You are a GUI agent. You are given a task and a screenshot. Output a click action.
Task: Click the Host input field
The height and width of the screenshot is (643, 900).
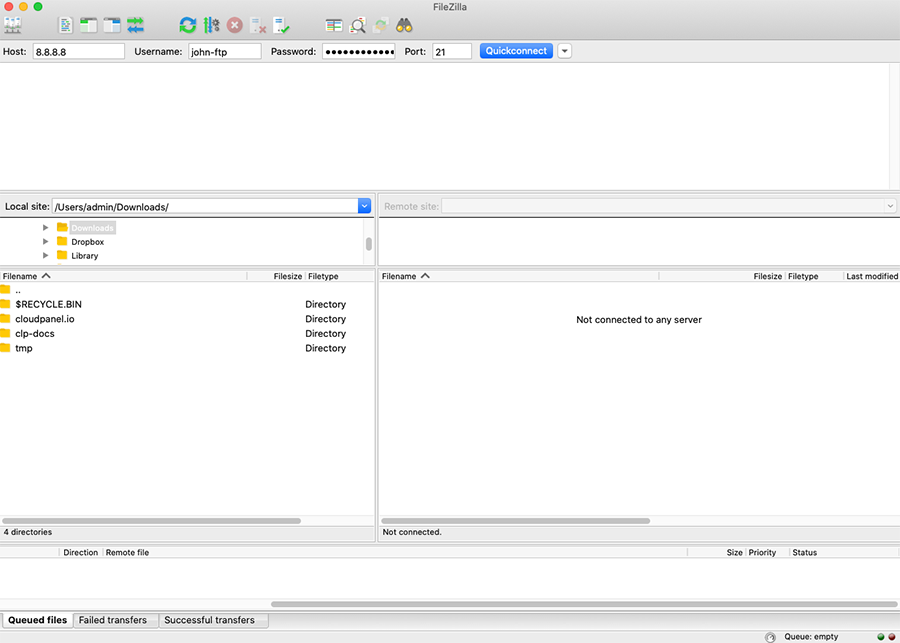[79, 51]
